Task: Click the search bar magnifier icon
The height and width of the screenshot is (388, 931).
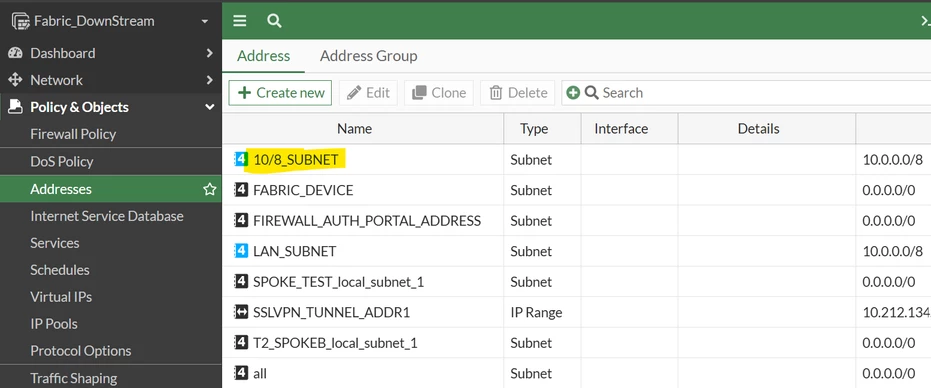Action: pyautogui.click(x=591, y=93)
